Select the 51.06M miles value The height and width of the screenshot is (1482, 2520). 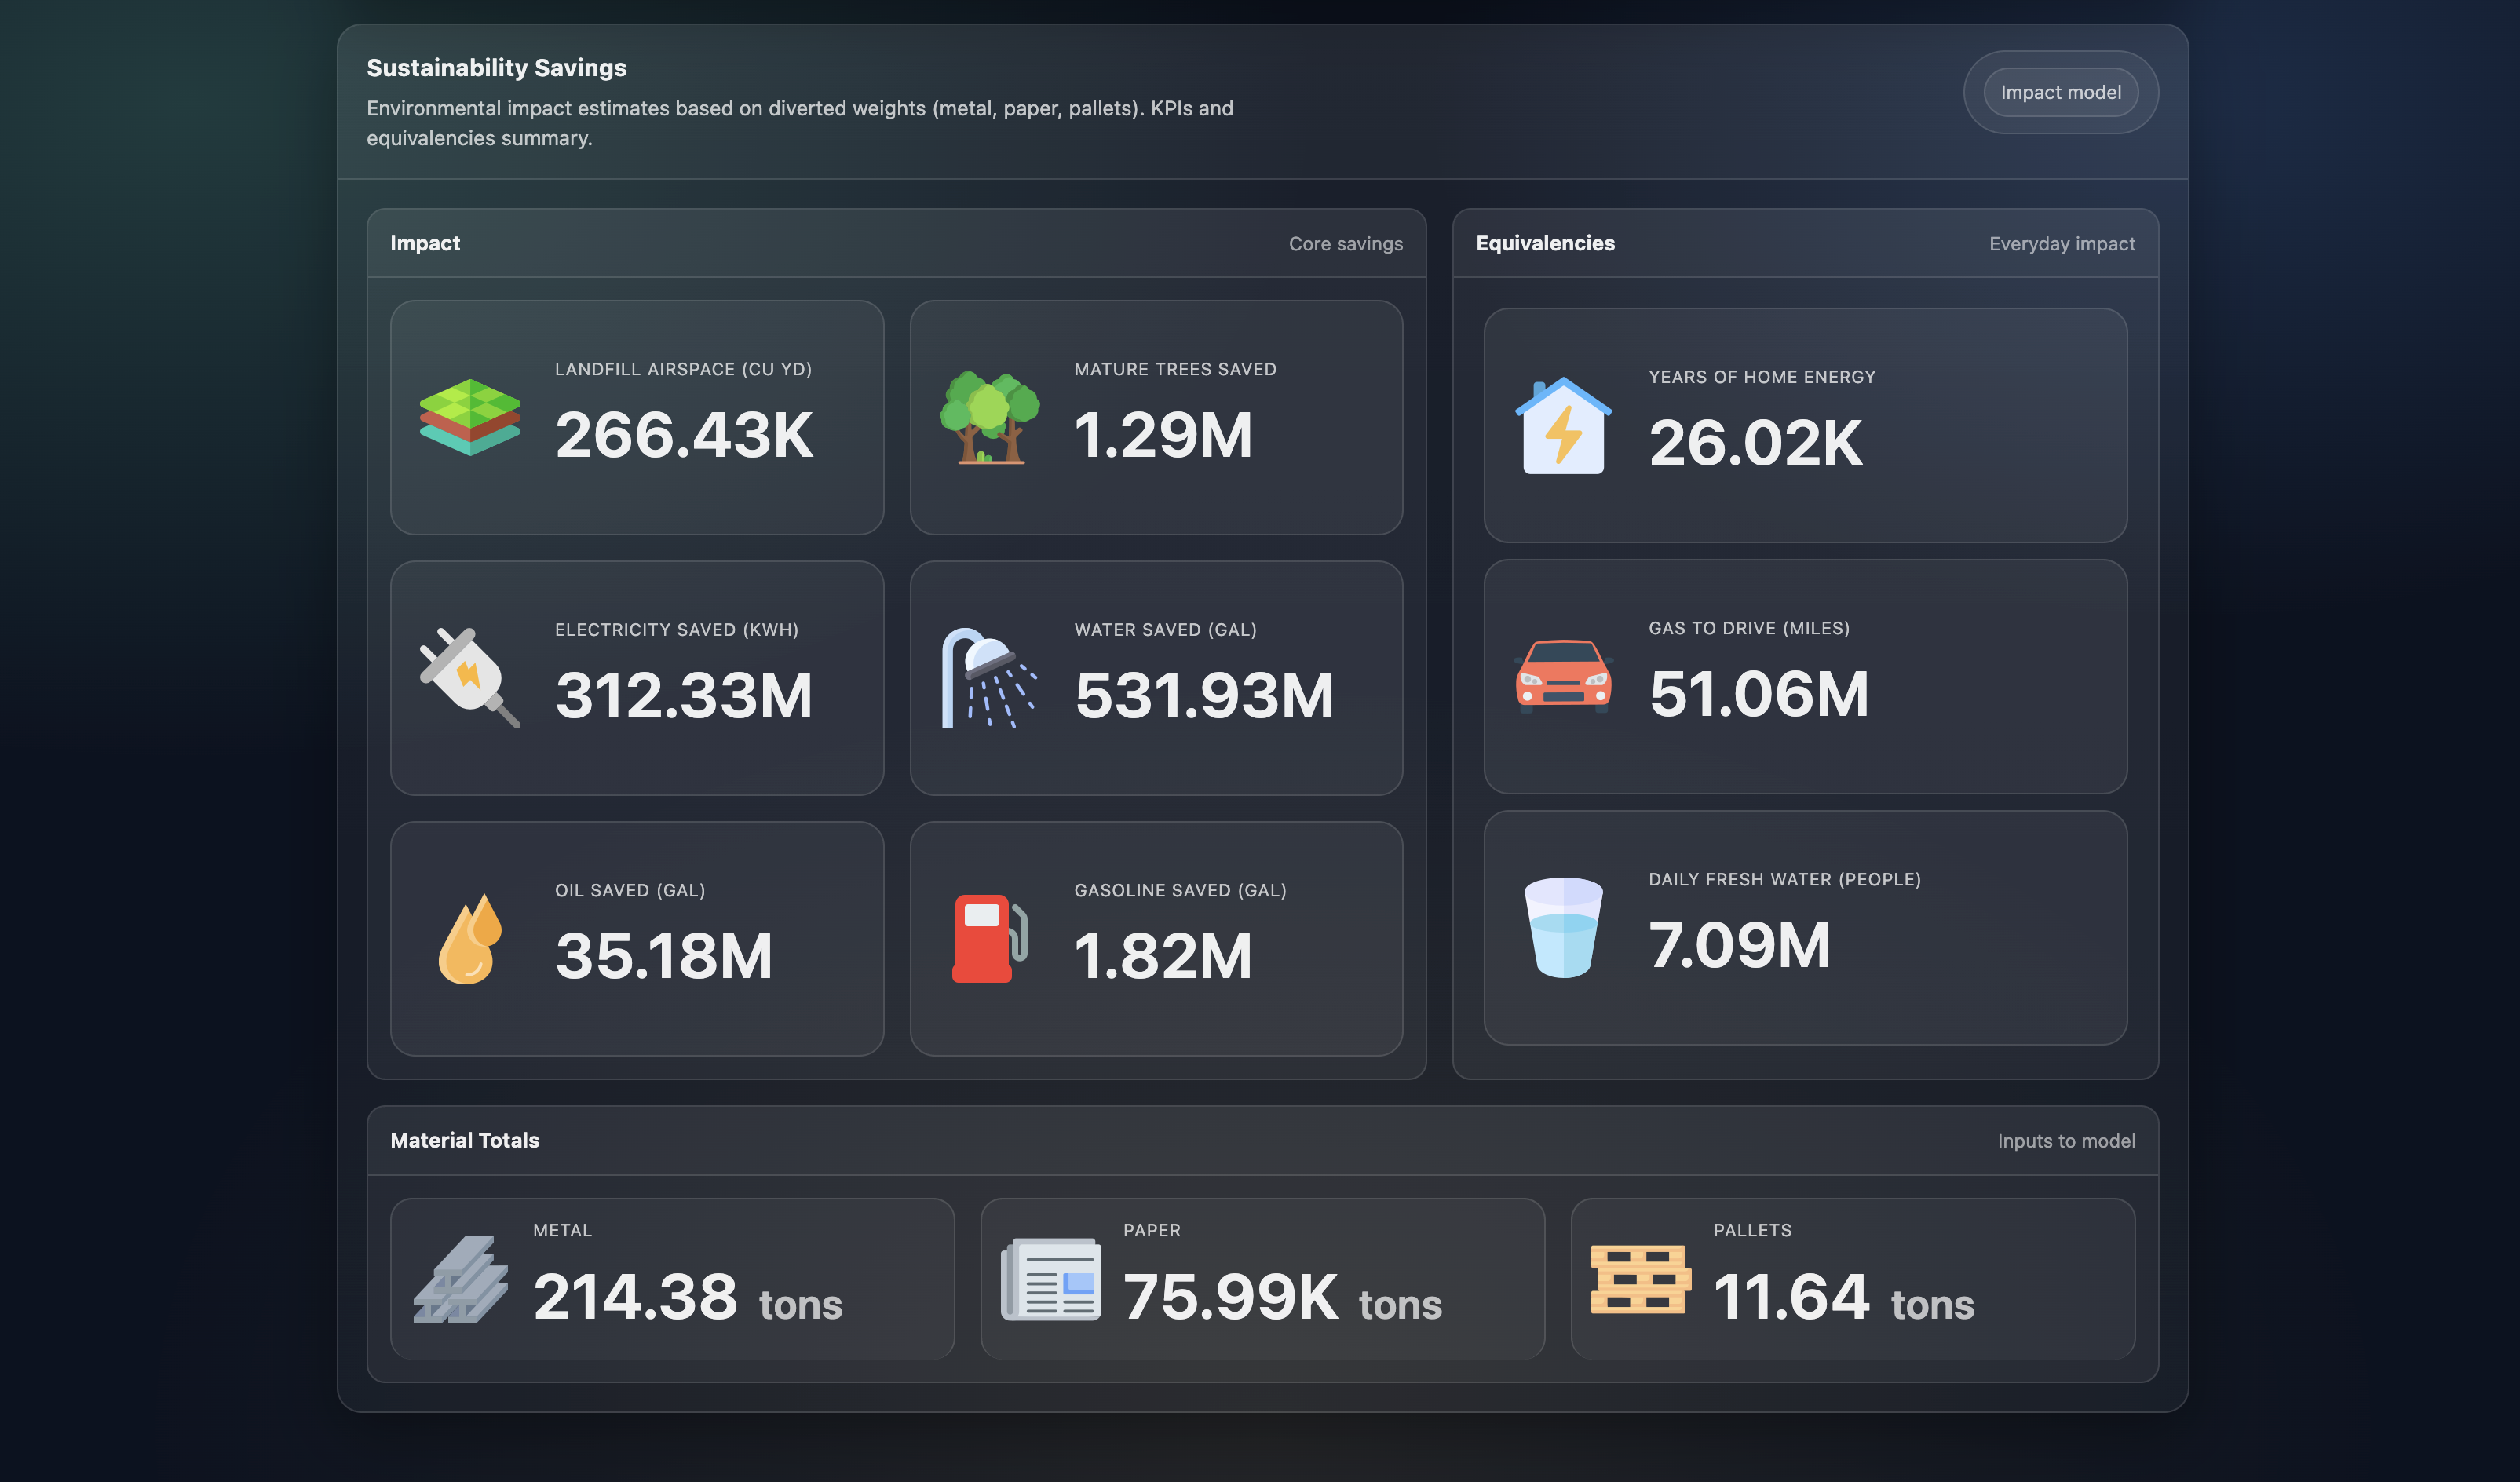pos(1759,694)
